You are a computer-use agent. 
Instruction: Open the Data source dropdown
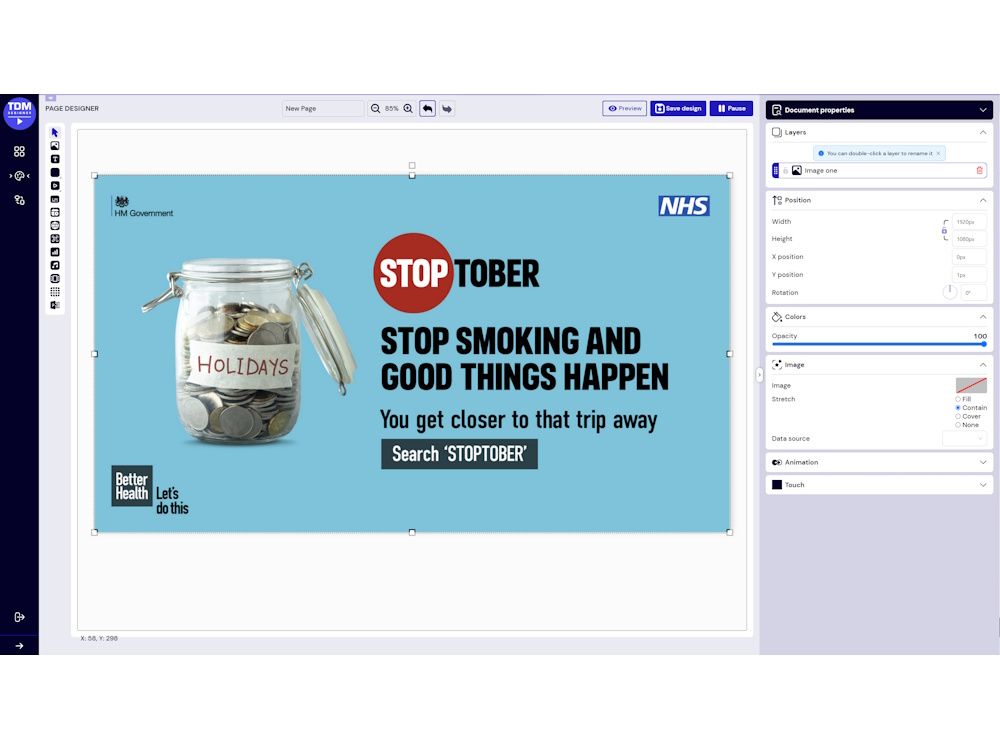(964, 438)
